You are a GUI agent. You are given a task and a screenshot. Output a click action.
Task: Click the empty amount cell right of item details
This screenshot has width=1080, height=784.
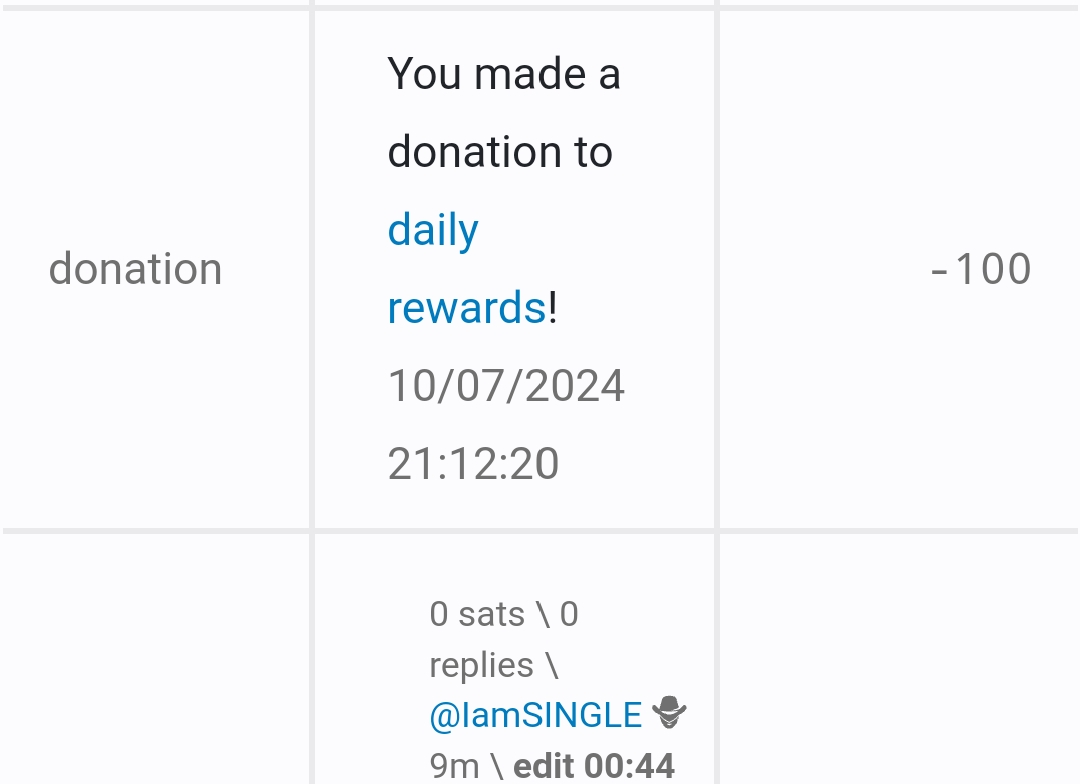pyautogui.click(x=898, y=660)
